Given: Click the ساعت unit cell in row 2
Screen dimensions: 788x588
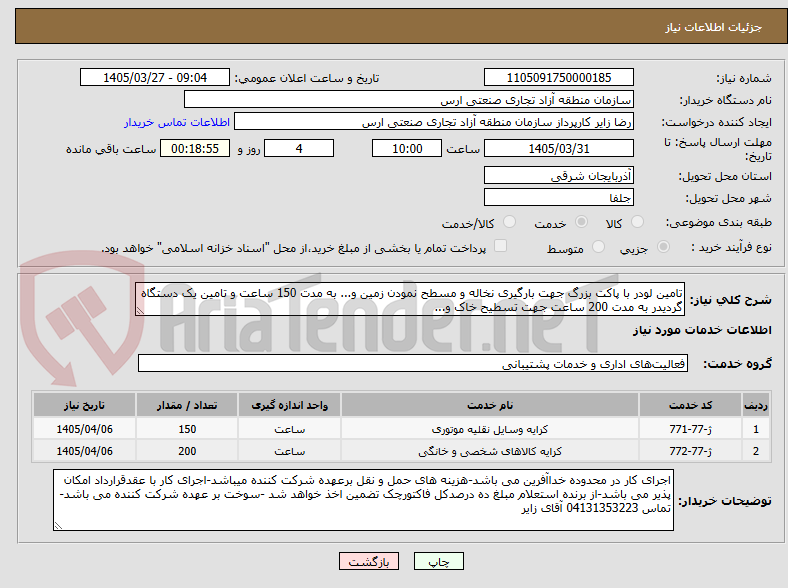Looking at the screenshot, I should click(x=289, y=451).
